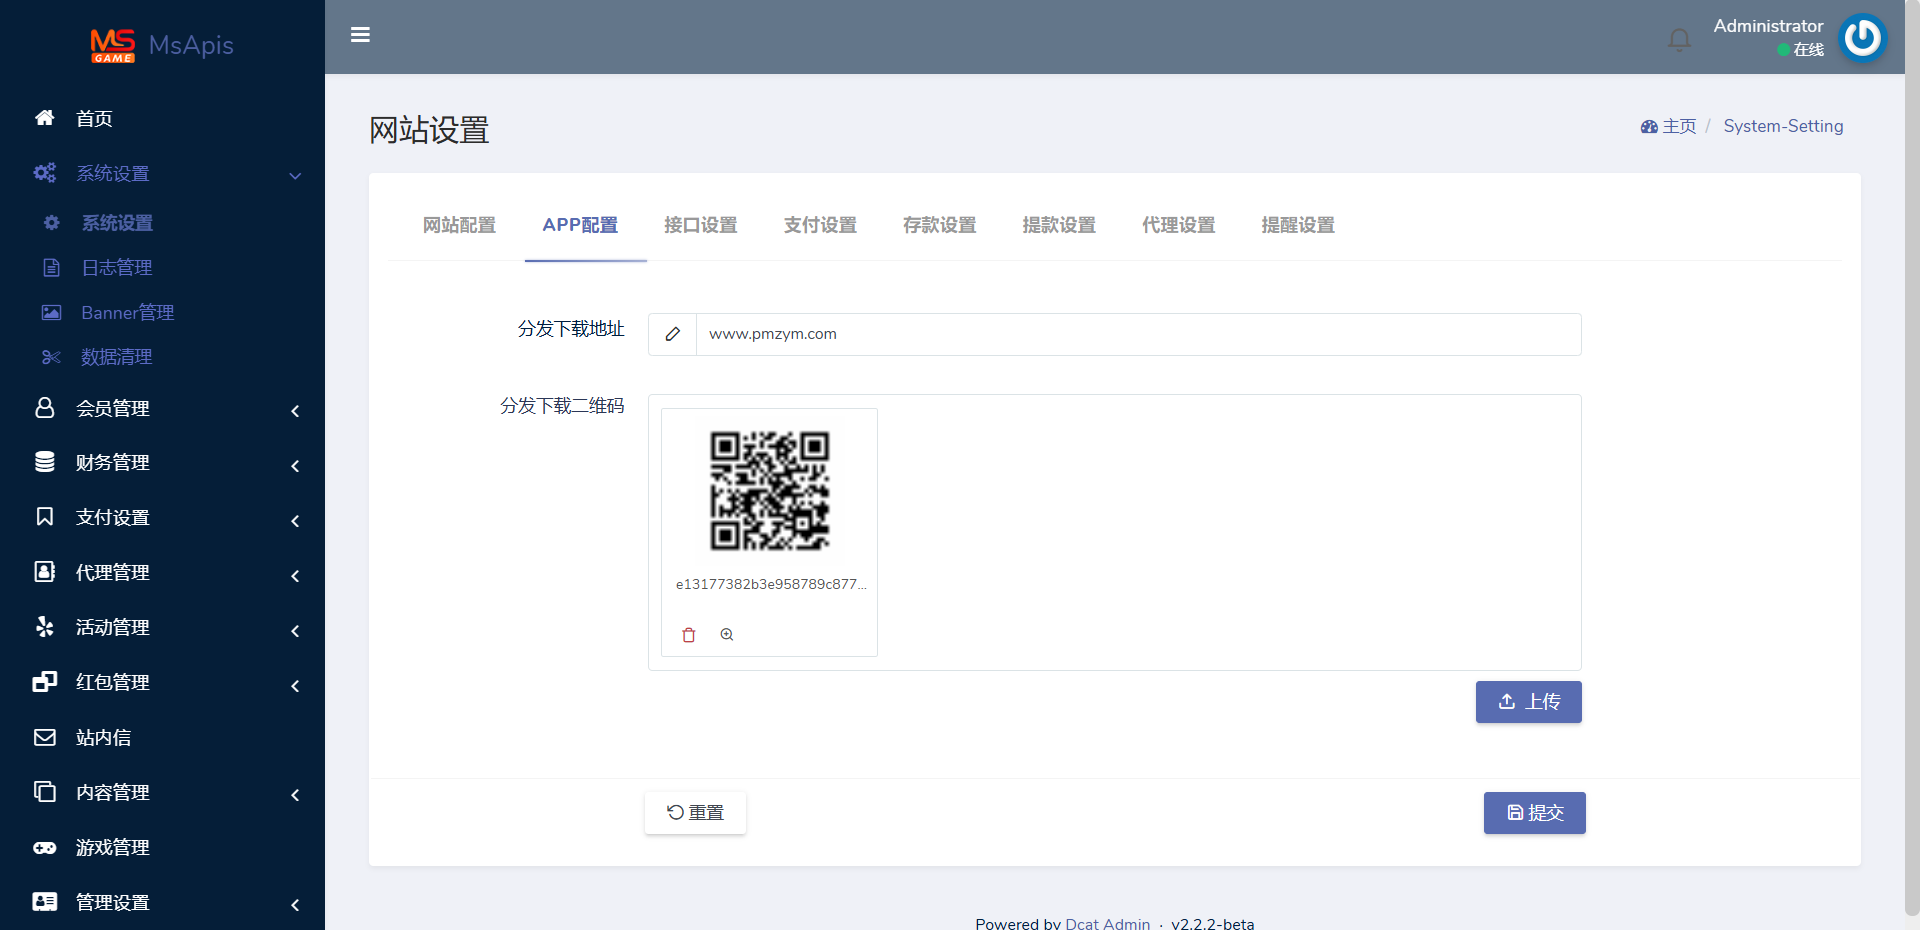Click the Administrator avatar power icon
1920x930 pixels.
[1862, 38]
